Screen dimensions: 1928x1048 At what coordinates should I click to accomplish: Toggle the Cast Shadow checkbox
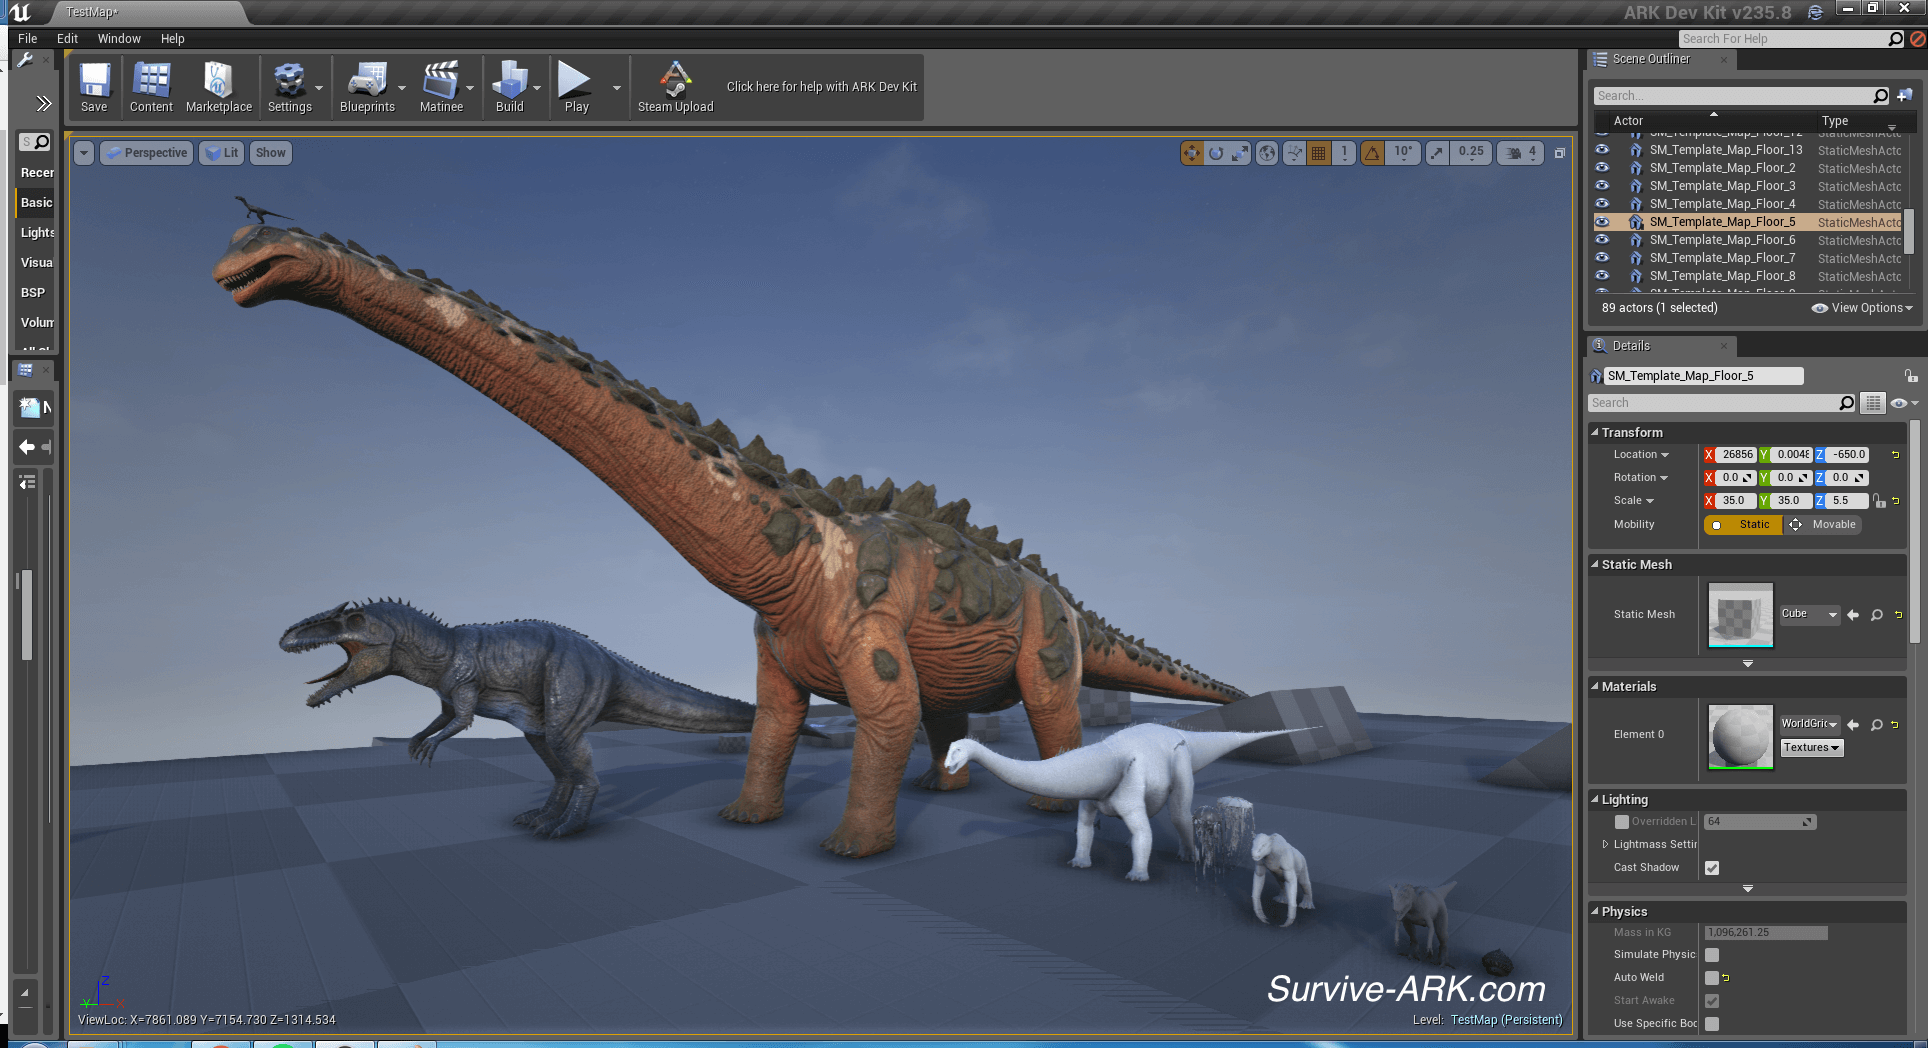click(1712, 868)
